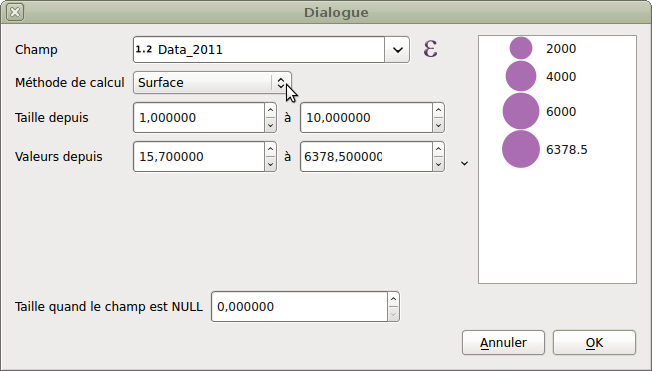Click the Annuler button
Viewport: 652px width, 371px height.
click(503, 343)
